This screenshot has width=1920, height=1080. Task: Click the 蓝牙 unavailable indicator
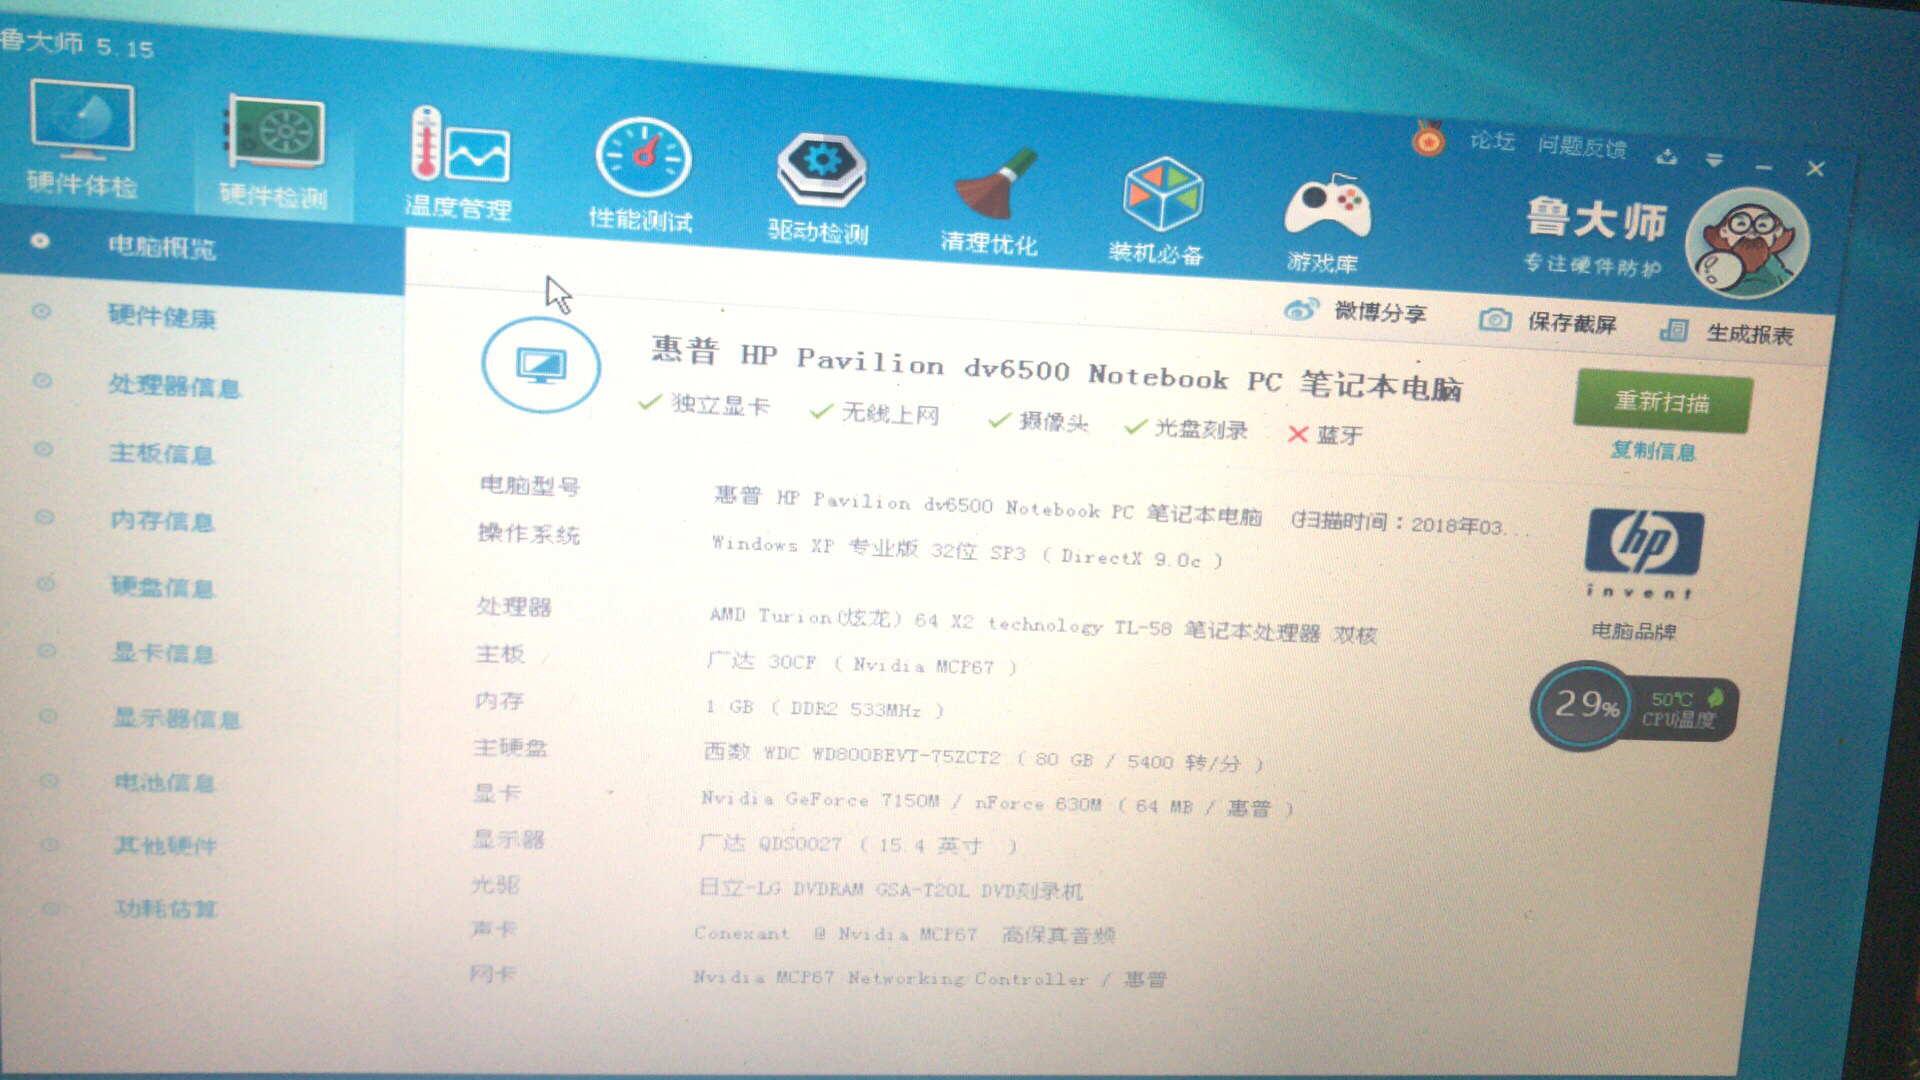click(x=1325, y=434)
